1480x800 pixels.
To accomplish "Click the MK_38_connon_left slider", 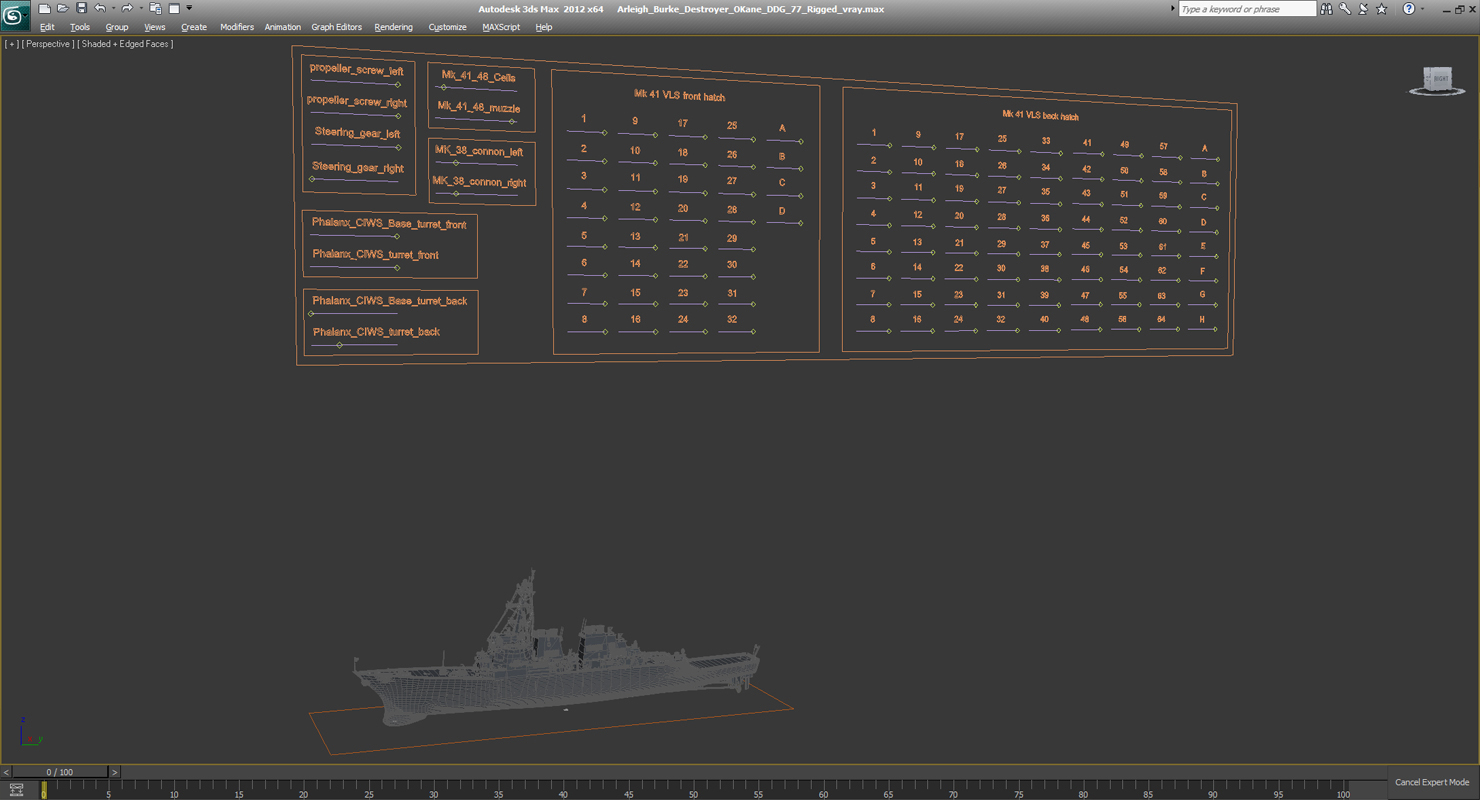I will [x=455, y=163].
